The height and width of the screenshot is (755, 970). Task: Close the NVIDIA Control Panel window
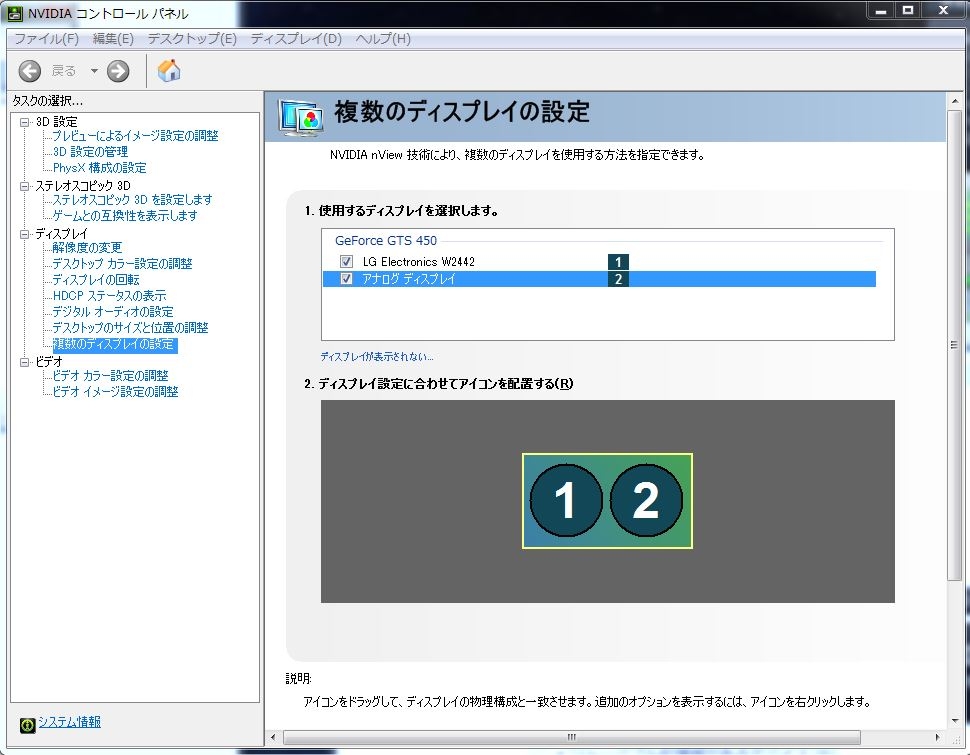click(x=944, y=11)
